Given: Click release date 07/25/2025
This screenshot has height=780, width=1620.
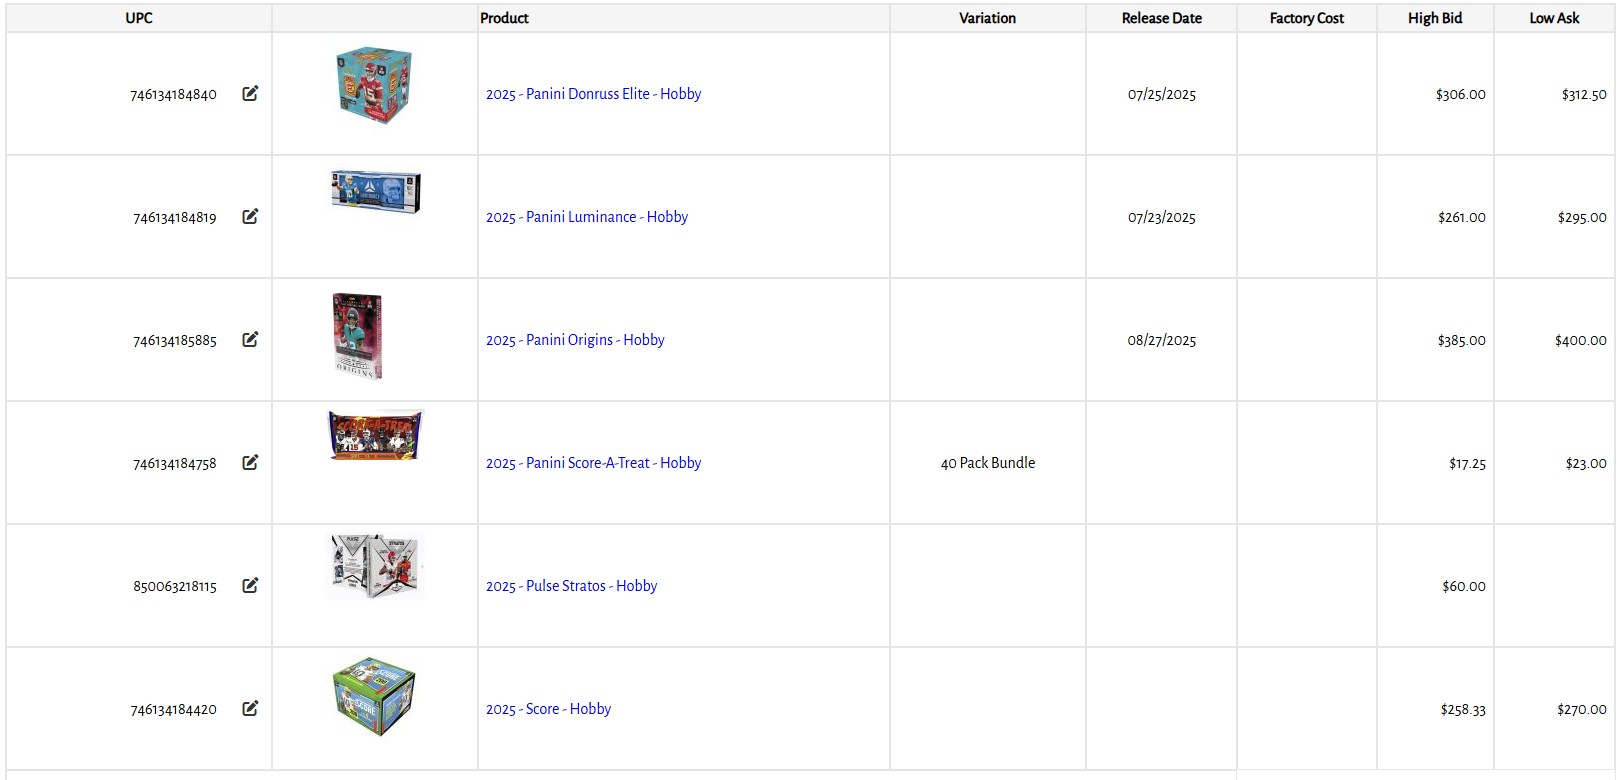Looking at the screenshot, I should click(1162, 95).
